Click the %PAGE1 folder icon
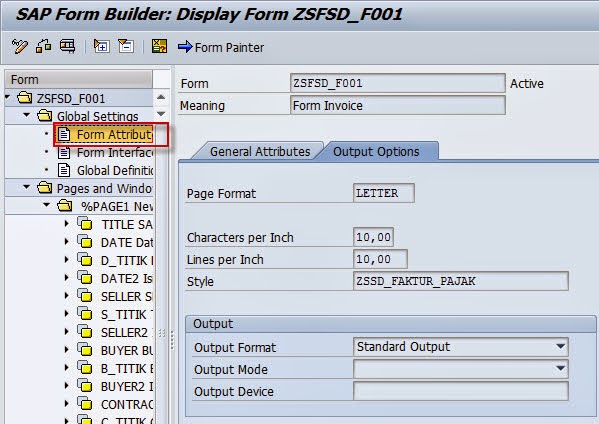 (x=65, y=206)
